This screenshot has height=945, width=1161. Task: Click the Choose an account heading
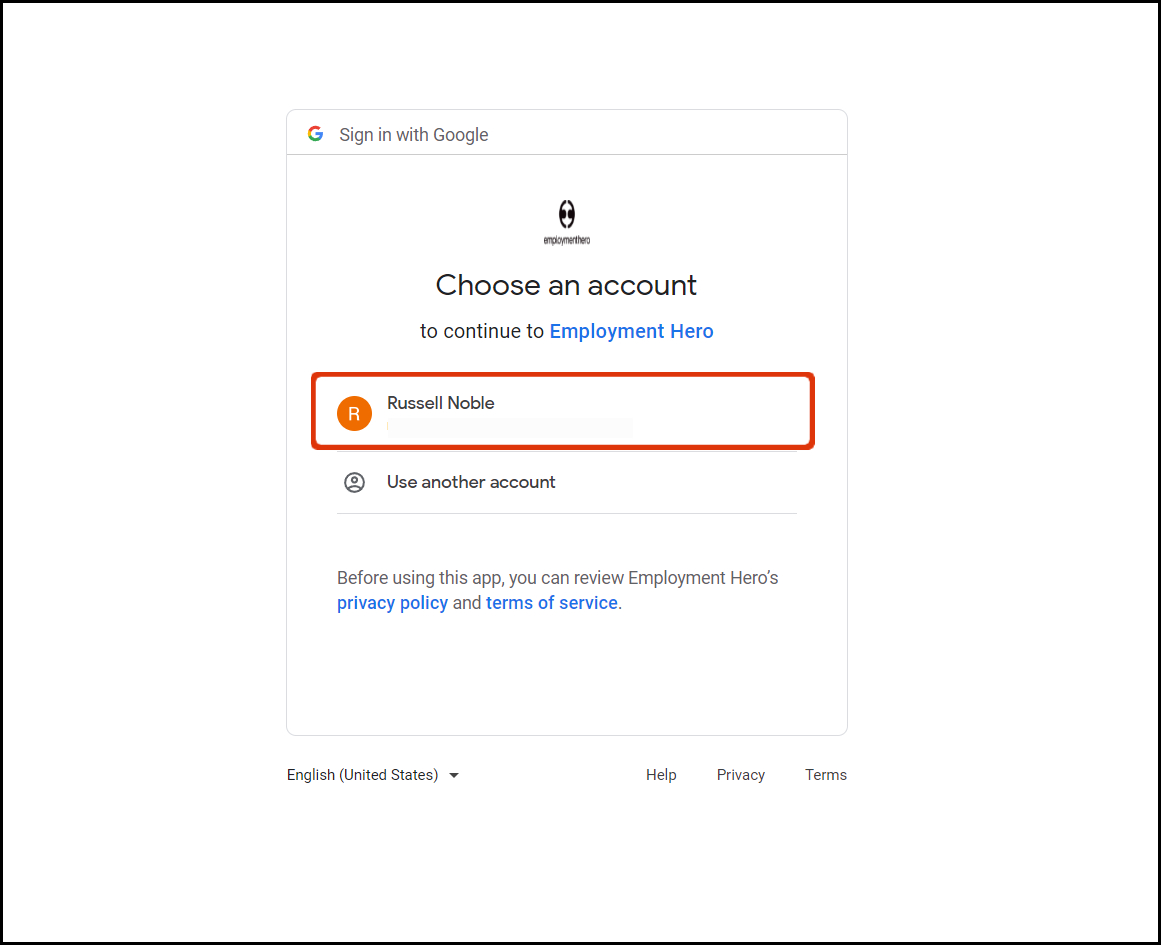(x=566, y=285)
